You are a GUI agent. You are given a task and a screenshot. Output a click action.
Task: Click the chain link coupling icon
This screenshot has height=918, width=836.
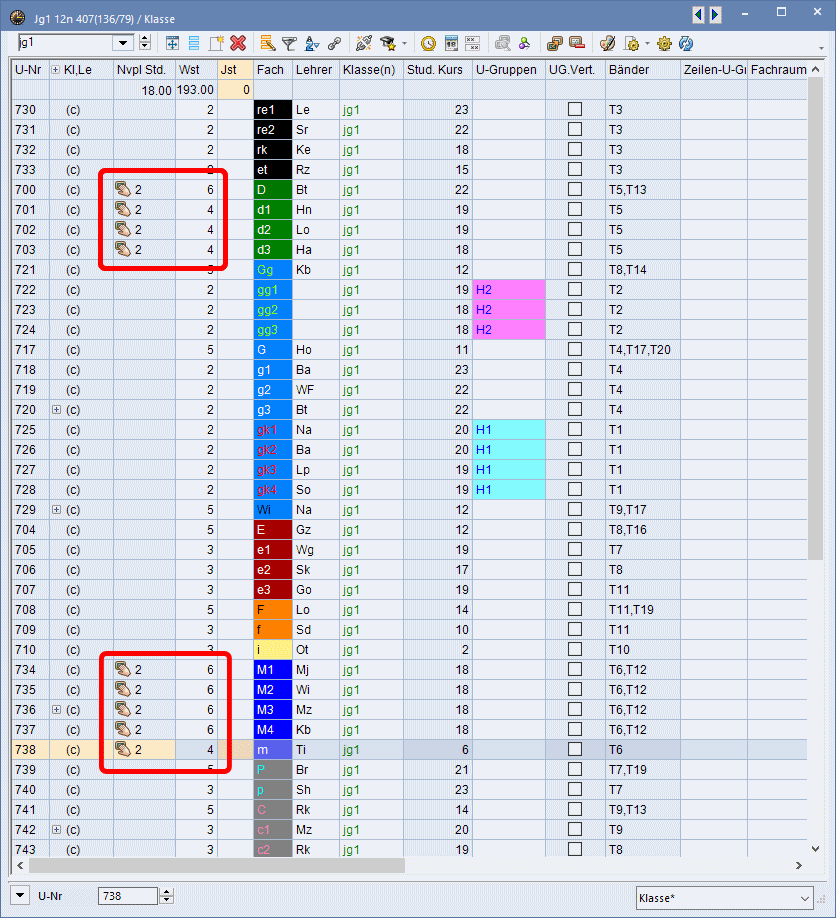pos(334,43)
